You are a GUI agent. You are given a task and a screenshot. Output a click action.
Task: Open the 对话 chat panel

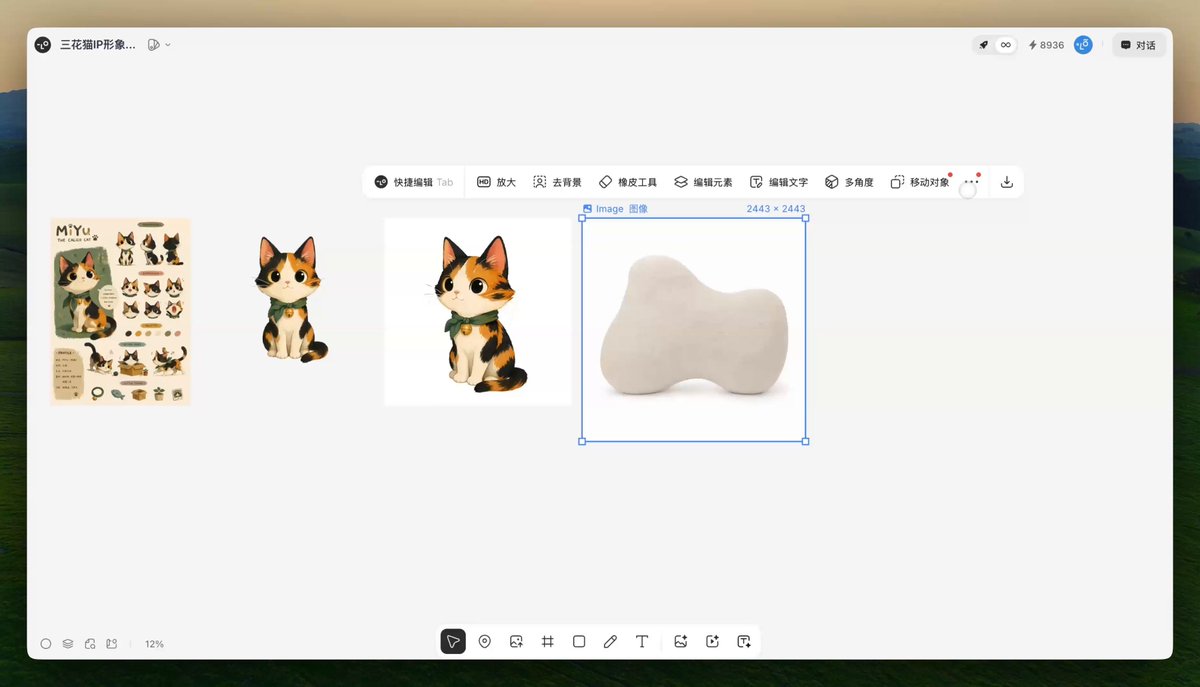click(1138, 45)
